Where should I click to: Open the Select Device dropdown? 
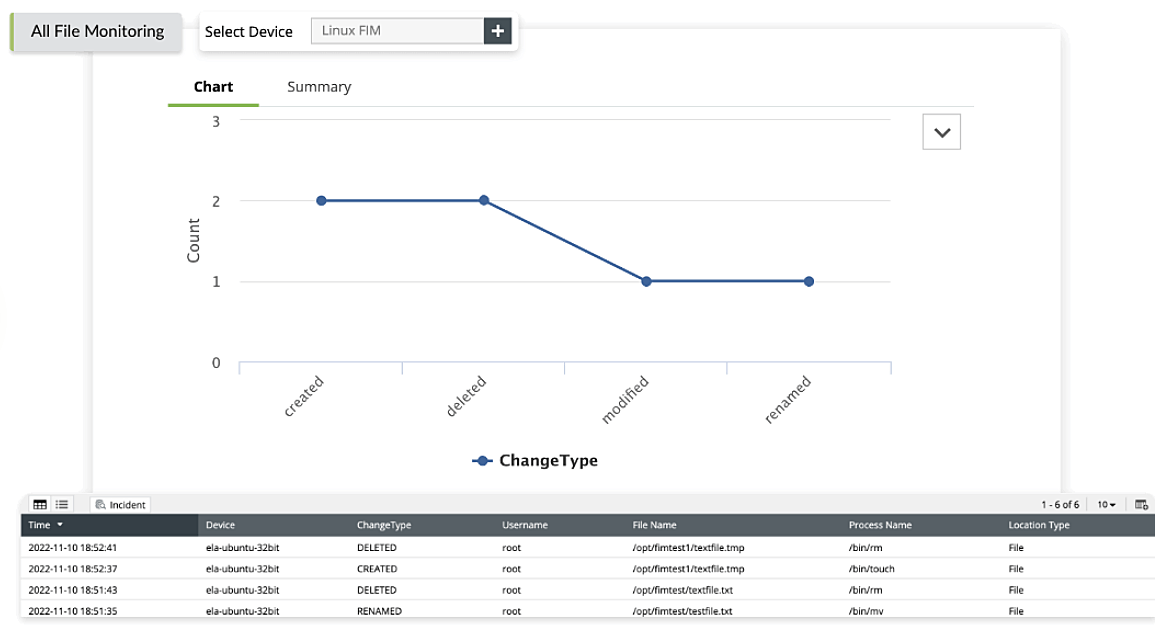(x=395, y=31)
